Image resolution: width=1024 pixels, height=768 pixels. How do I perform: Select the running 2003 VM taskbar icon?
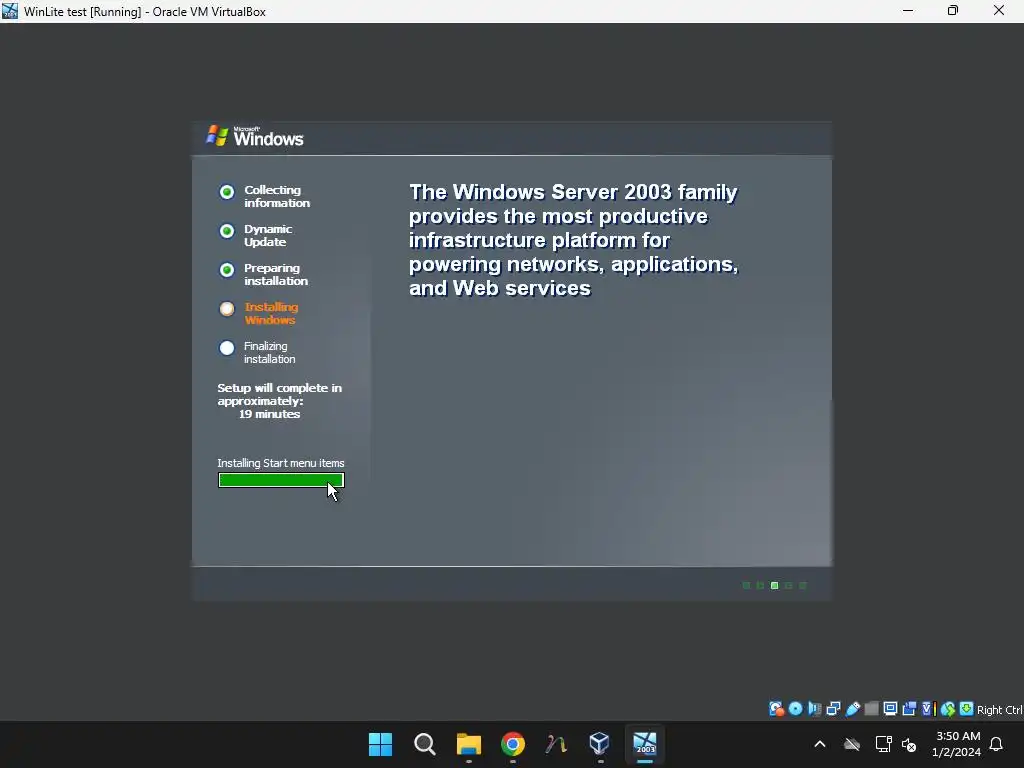(x=645, y=744)
